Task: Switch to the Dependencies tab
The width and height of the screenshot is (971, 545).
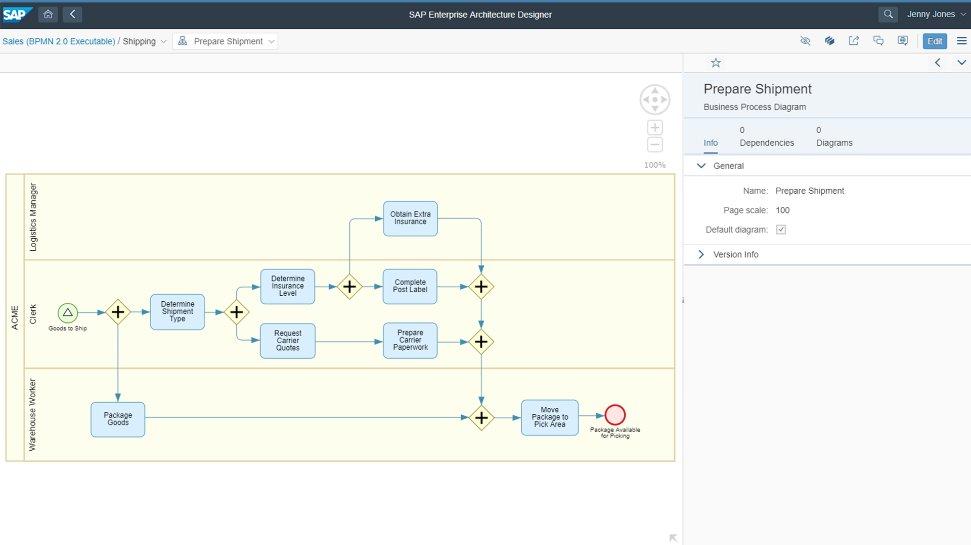Action: pos(767,137)
